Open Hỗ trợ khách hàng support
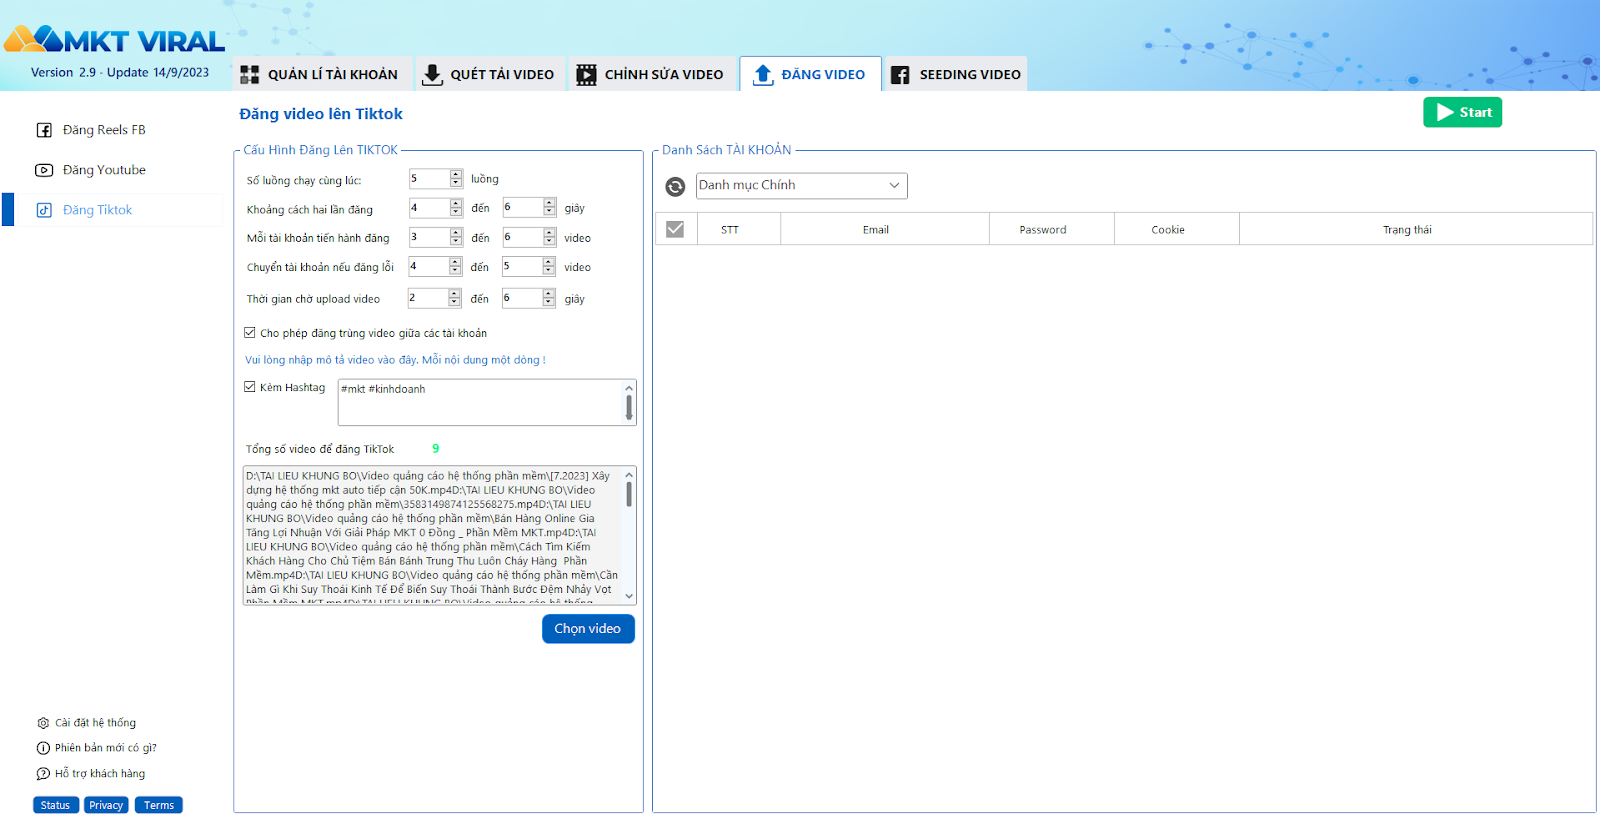Screen dimensions: 1600x814 [100, 774]
